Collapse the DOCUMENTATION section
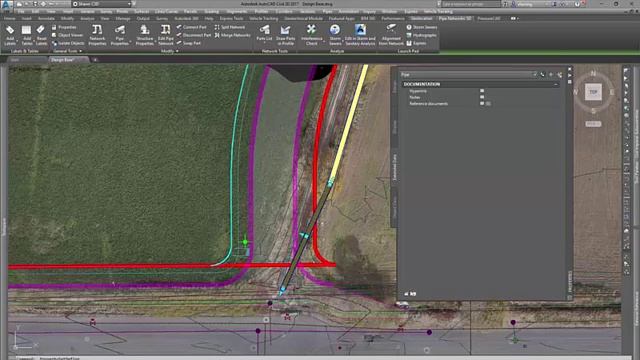 pos(556,84)
